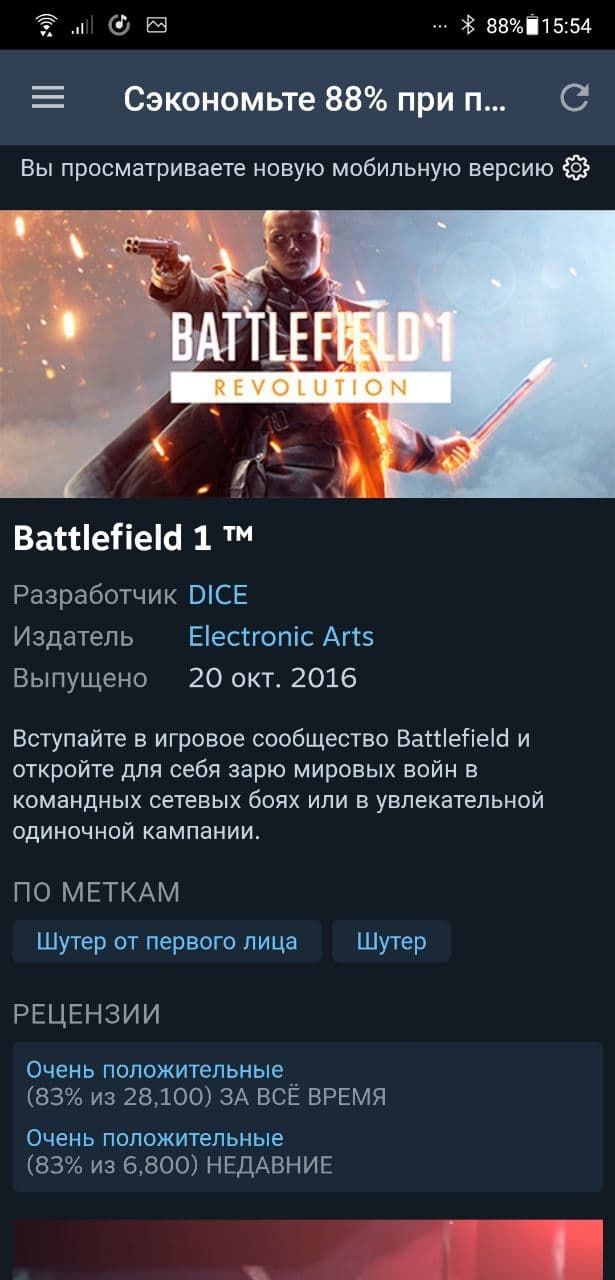The width and height of the screenshot is (615, 1280).
Task: Tap the 'Сэкономьте 88%' page title
Action: [315, 98]
